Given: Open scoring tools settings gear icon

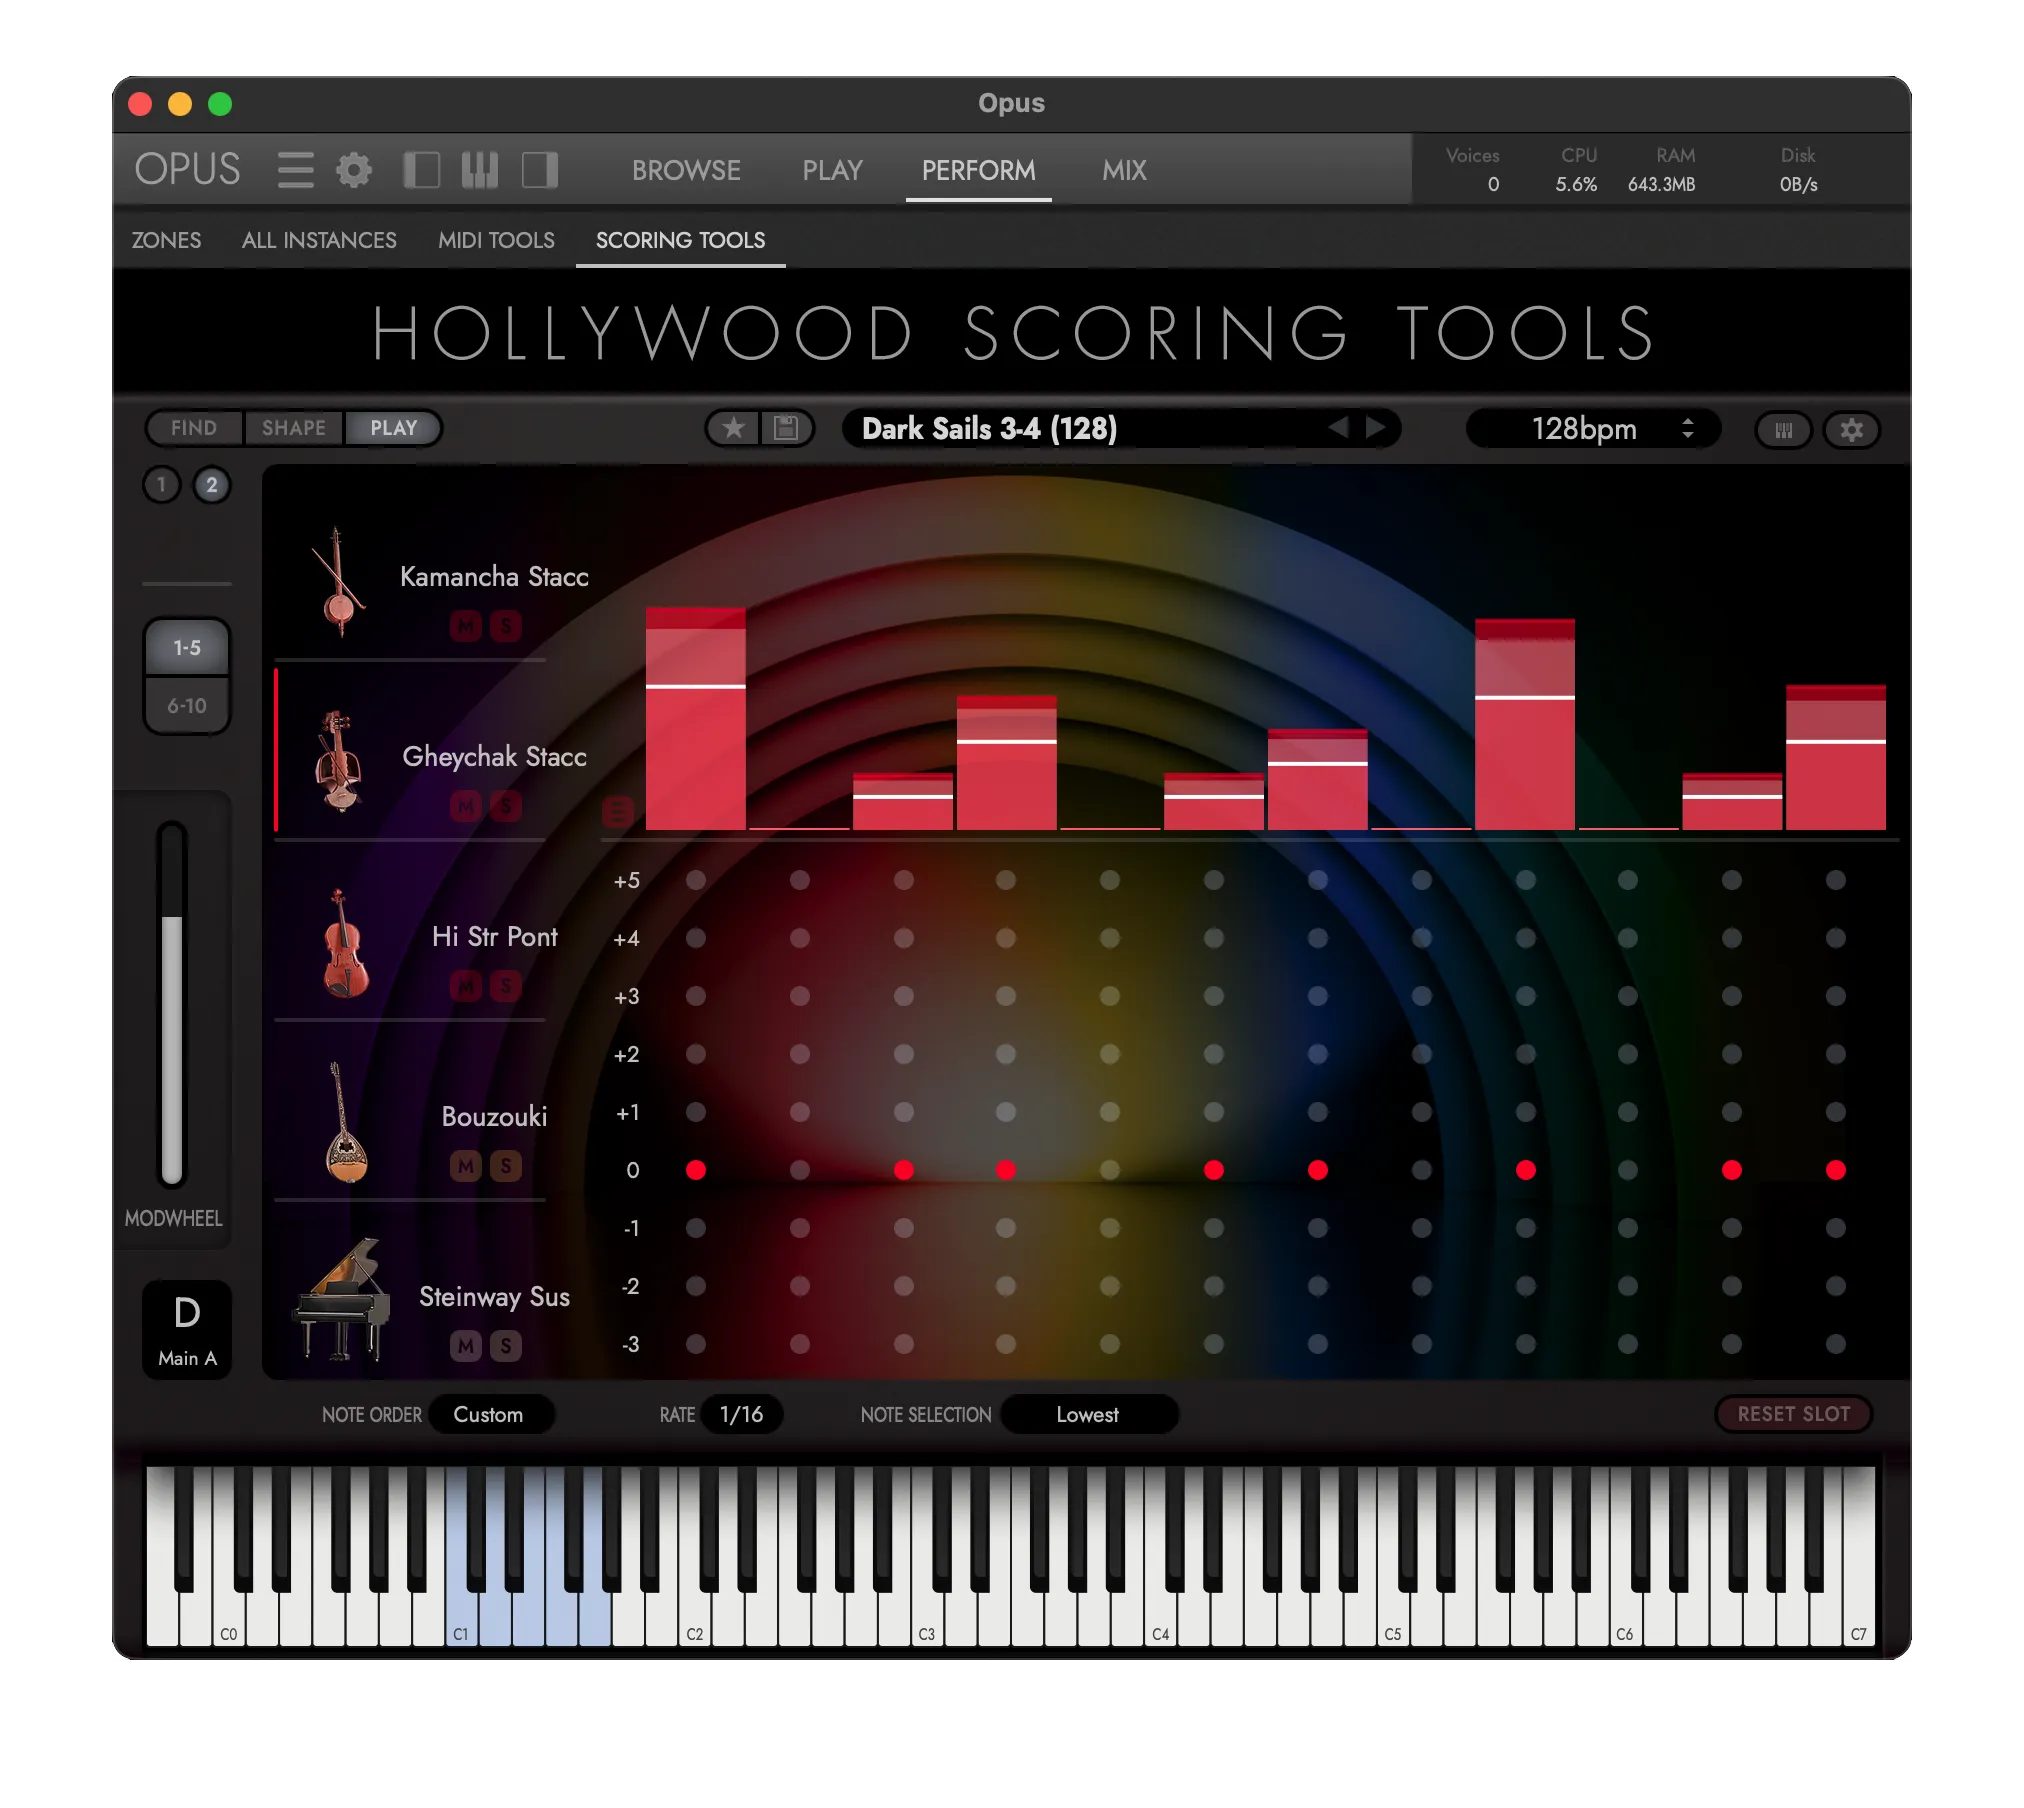Looking at the screenshot, I should [x=1851, y=430].
